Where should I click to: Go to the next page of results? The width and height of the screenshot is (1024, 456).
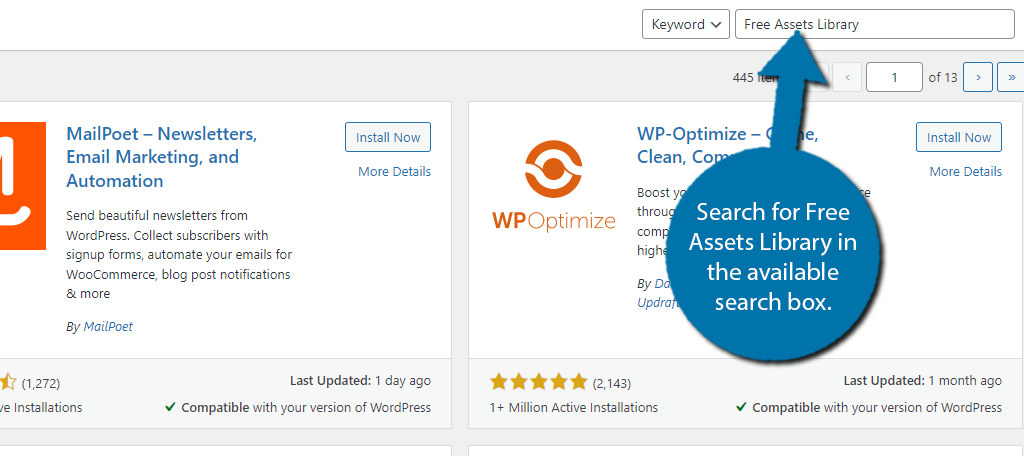[x=978, y=77]
